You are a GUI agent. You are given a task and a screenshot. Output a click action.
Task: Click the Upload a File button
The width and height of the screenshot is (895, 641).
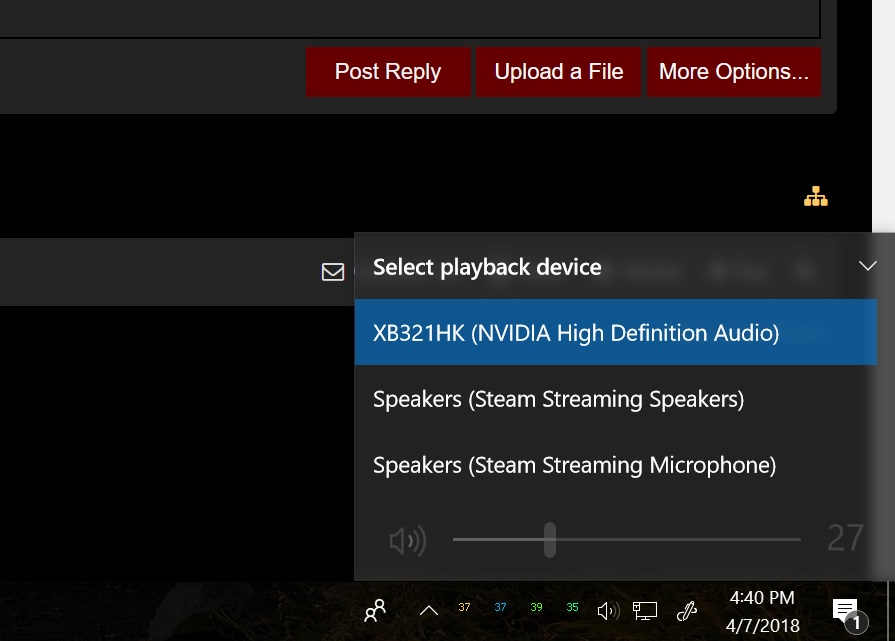(x=558, y=72)
